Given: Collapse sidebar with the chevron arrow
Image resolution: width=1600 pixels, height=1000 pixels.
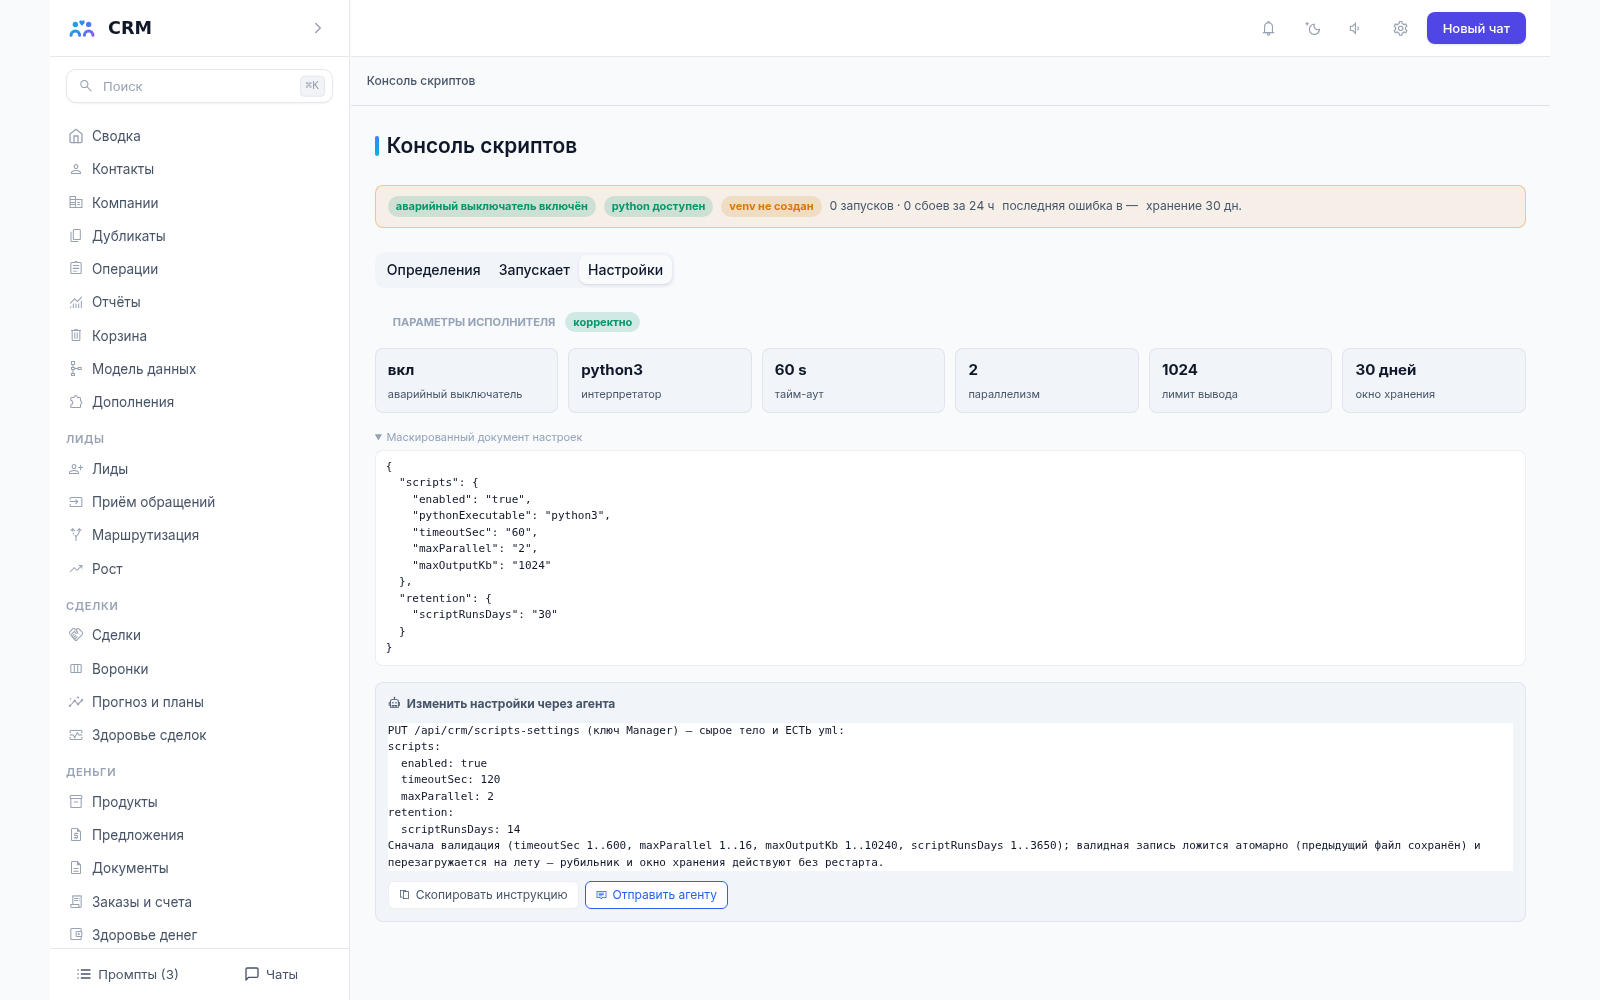Looking at the screenshot, I should (x=318, y=28).
